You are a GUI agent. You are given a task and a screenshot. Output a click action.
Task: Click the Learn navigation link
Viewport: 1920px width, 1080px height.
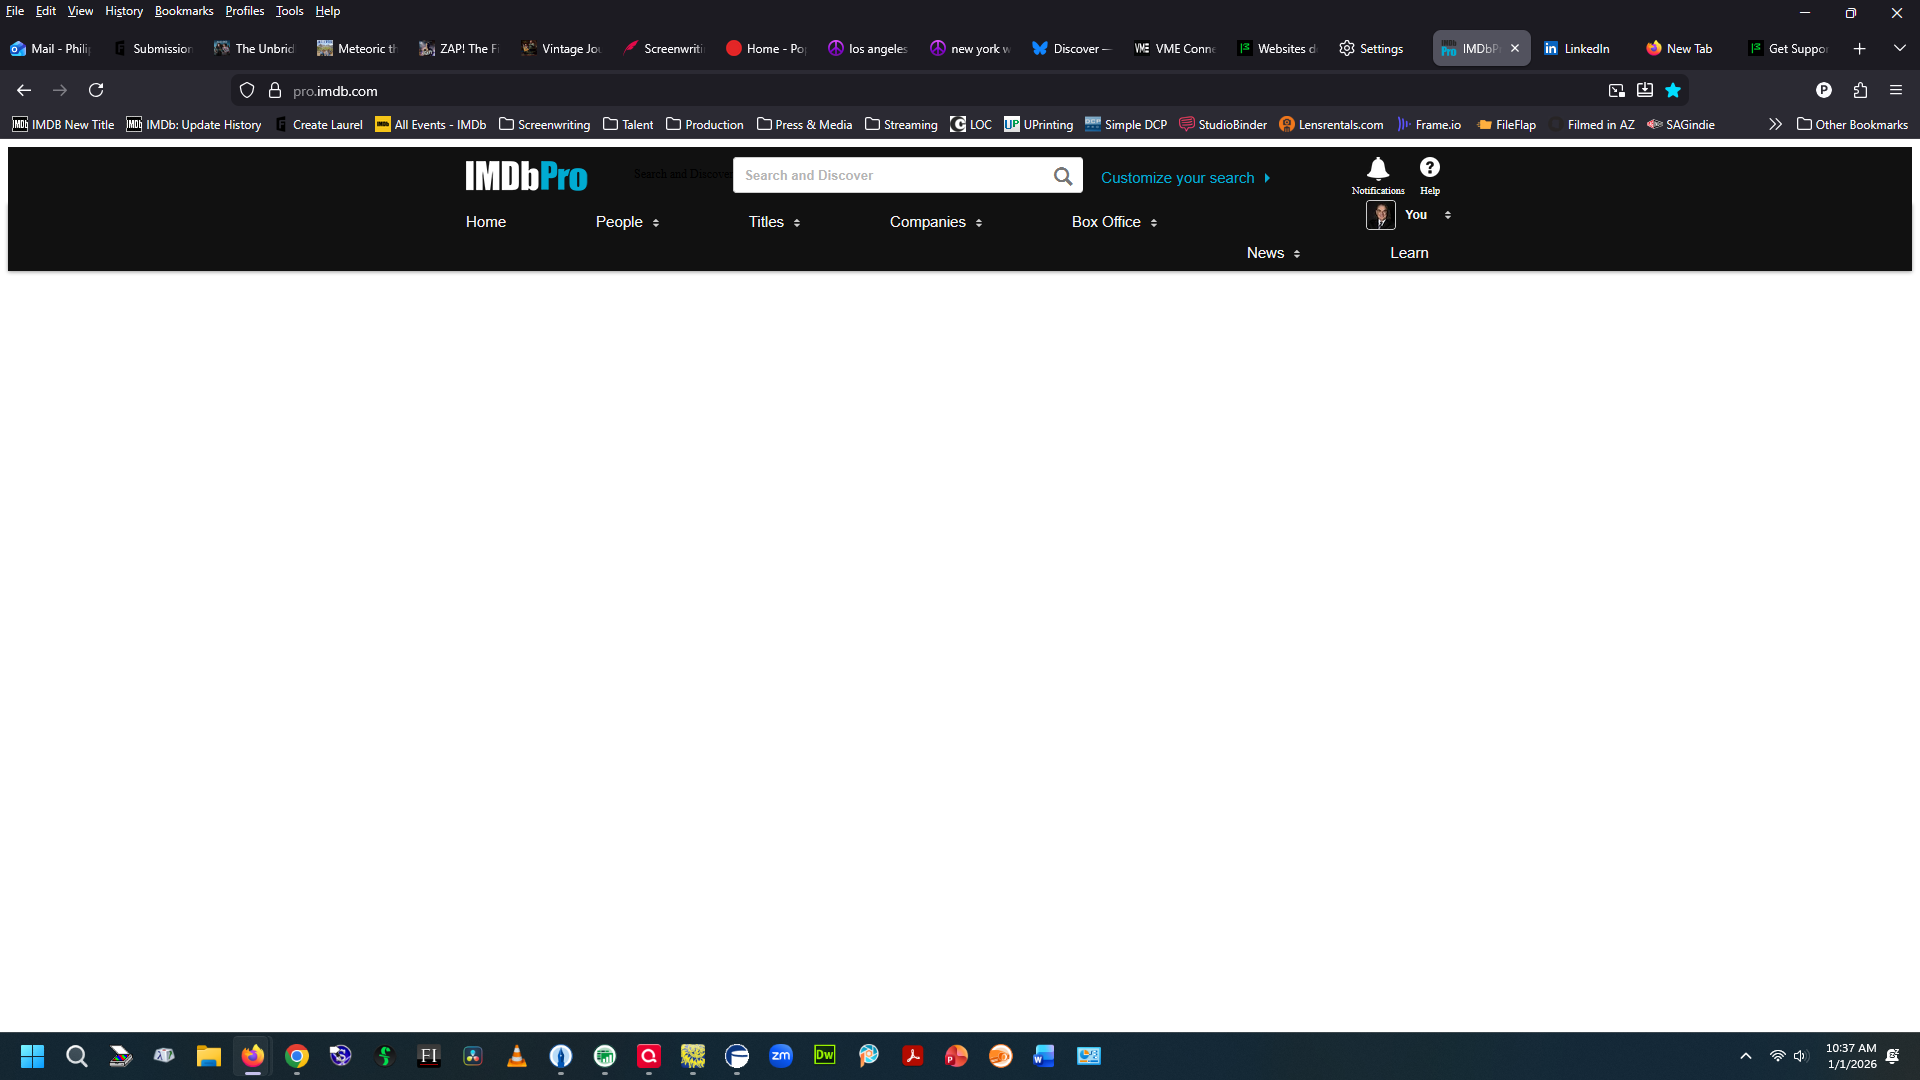point(1409,253)
